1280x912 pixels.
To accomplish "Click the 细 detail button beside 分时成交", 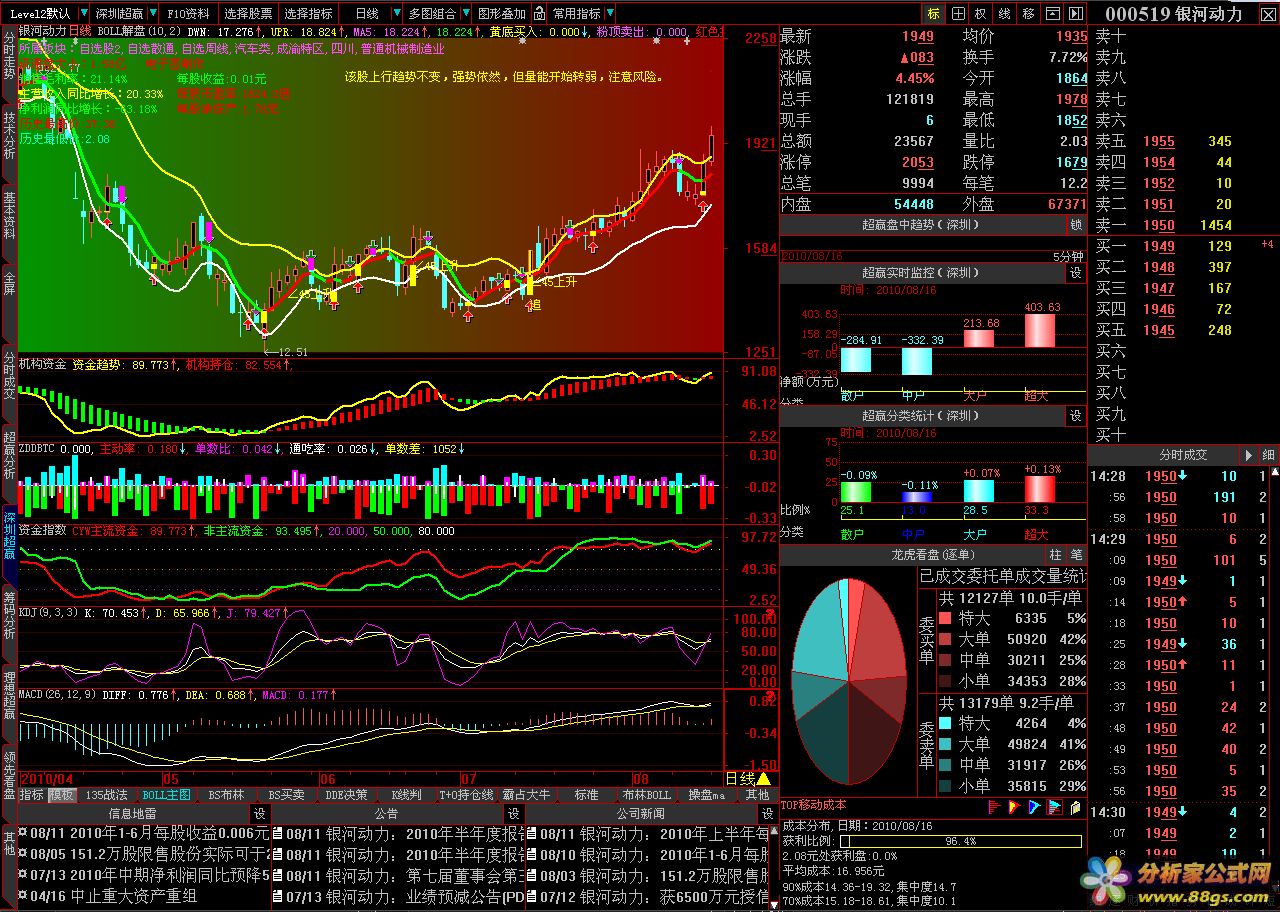I will point(1267,455).
